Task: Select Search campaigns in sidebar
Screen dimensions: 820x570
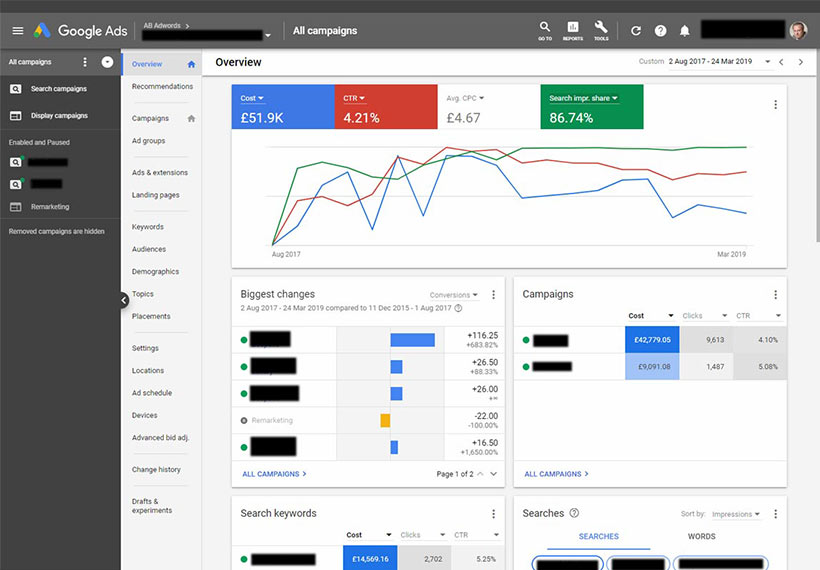Action: 59,89
